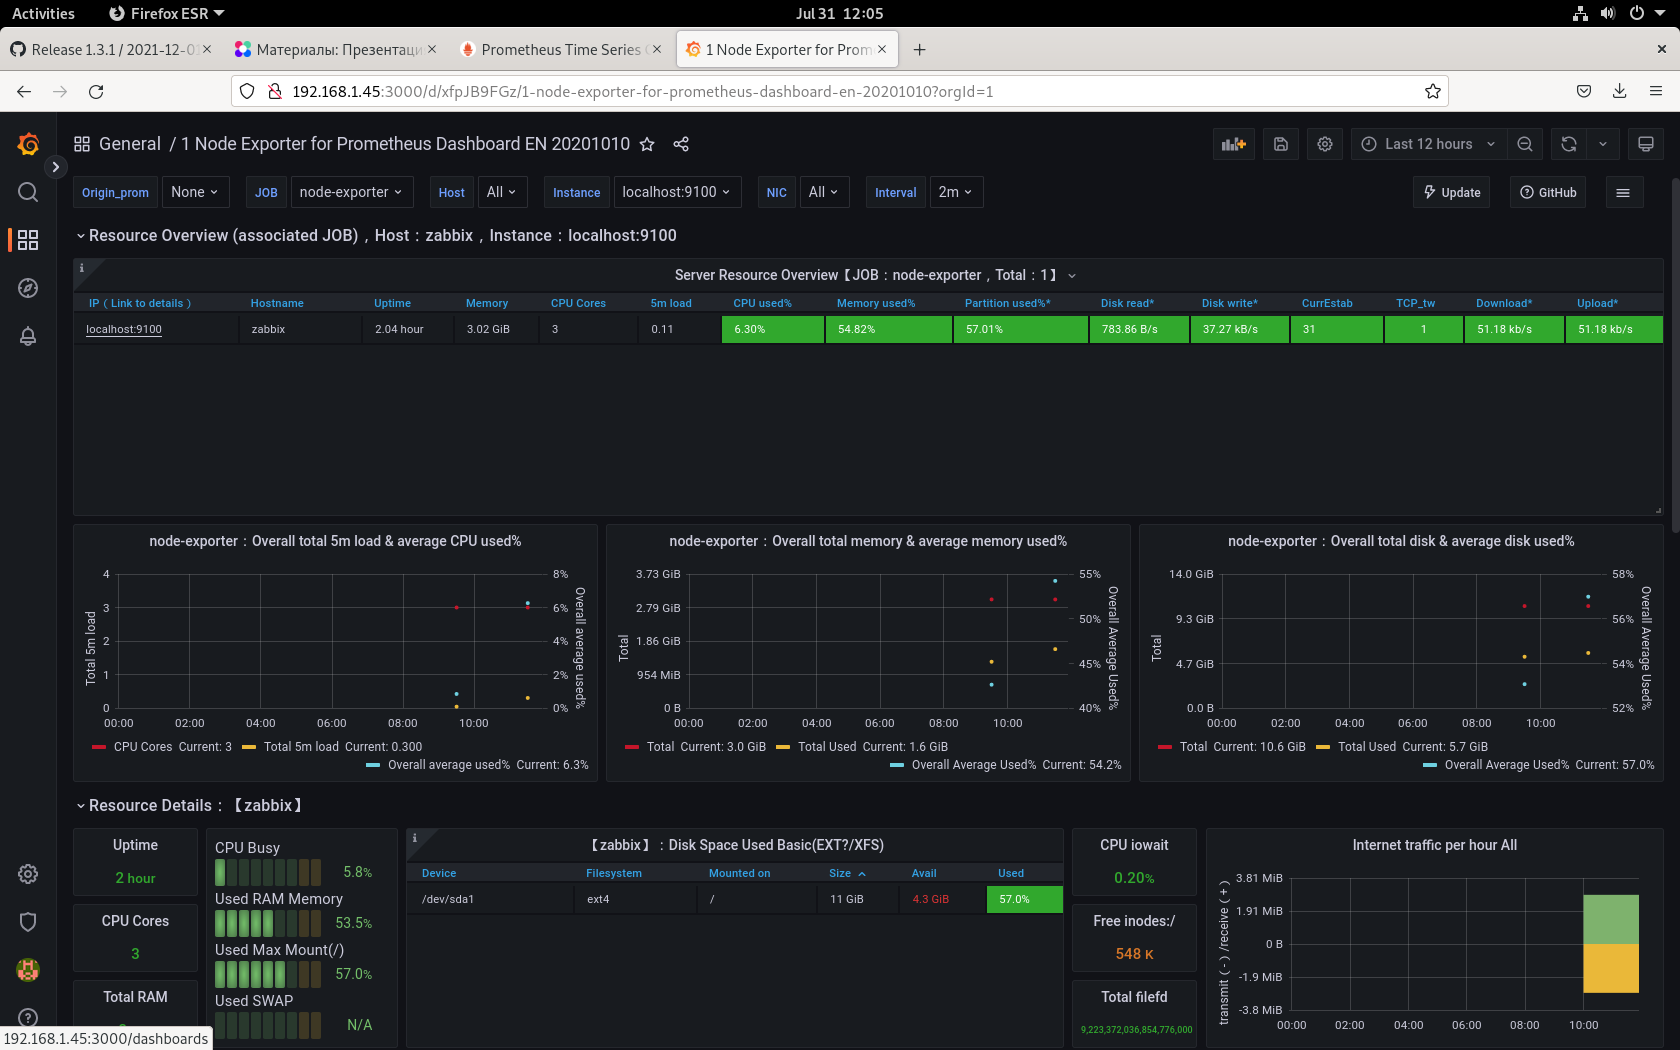Screen dimensions: 1680x1050
Task: Open the dashboard links hamburger menu
Action: tap(1623, 192)
